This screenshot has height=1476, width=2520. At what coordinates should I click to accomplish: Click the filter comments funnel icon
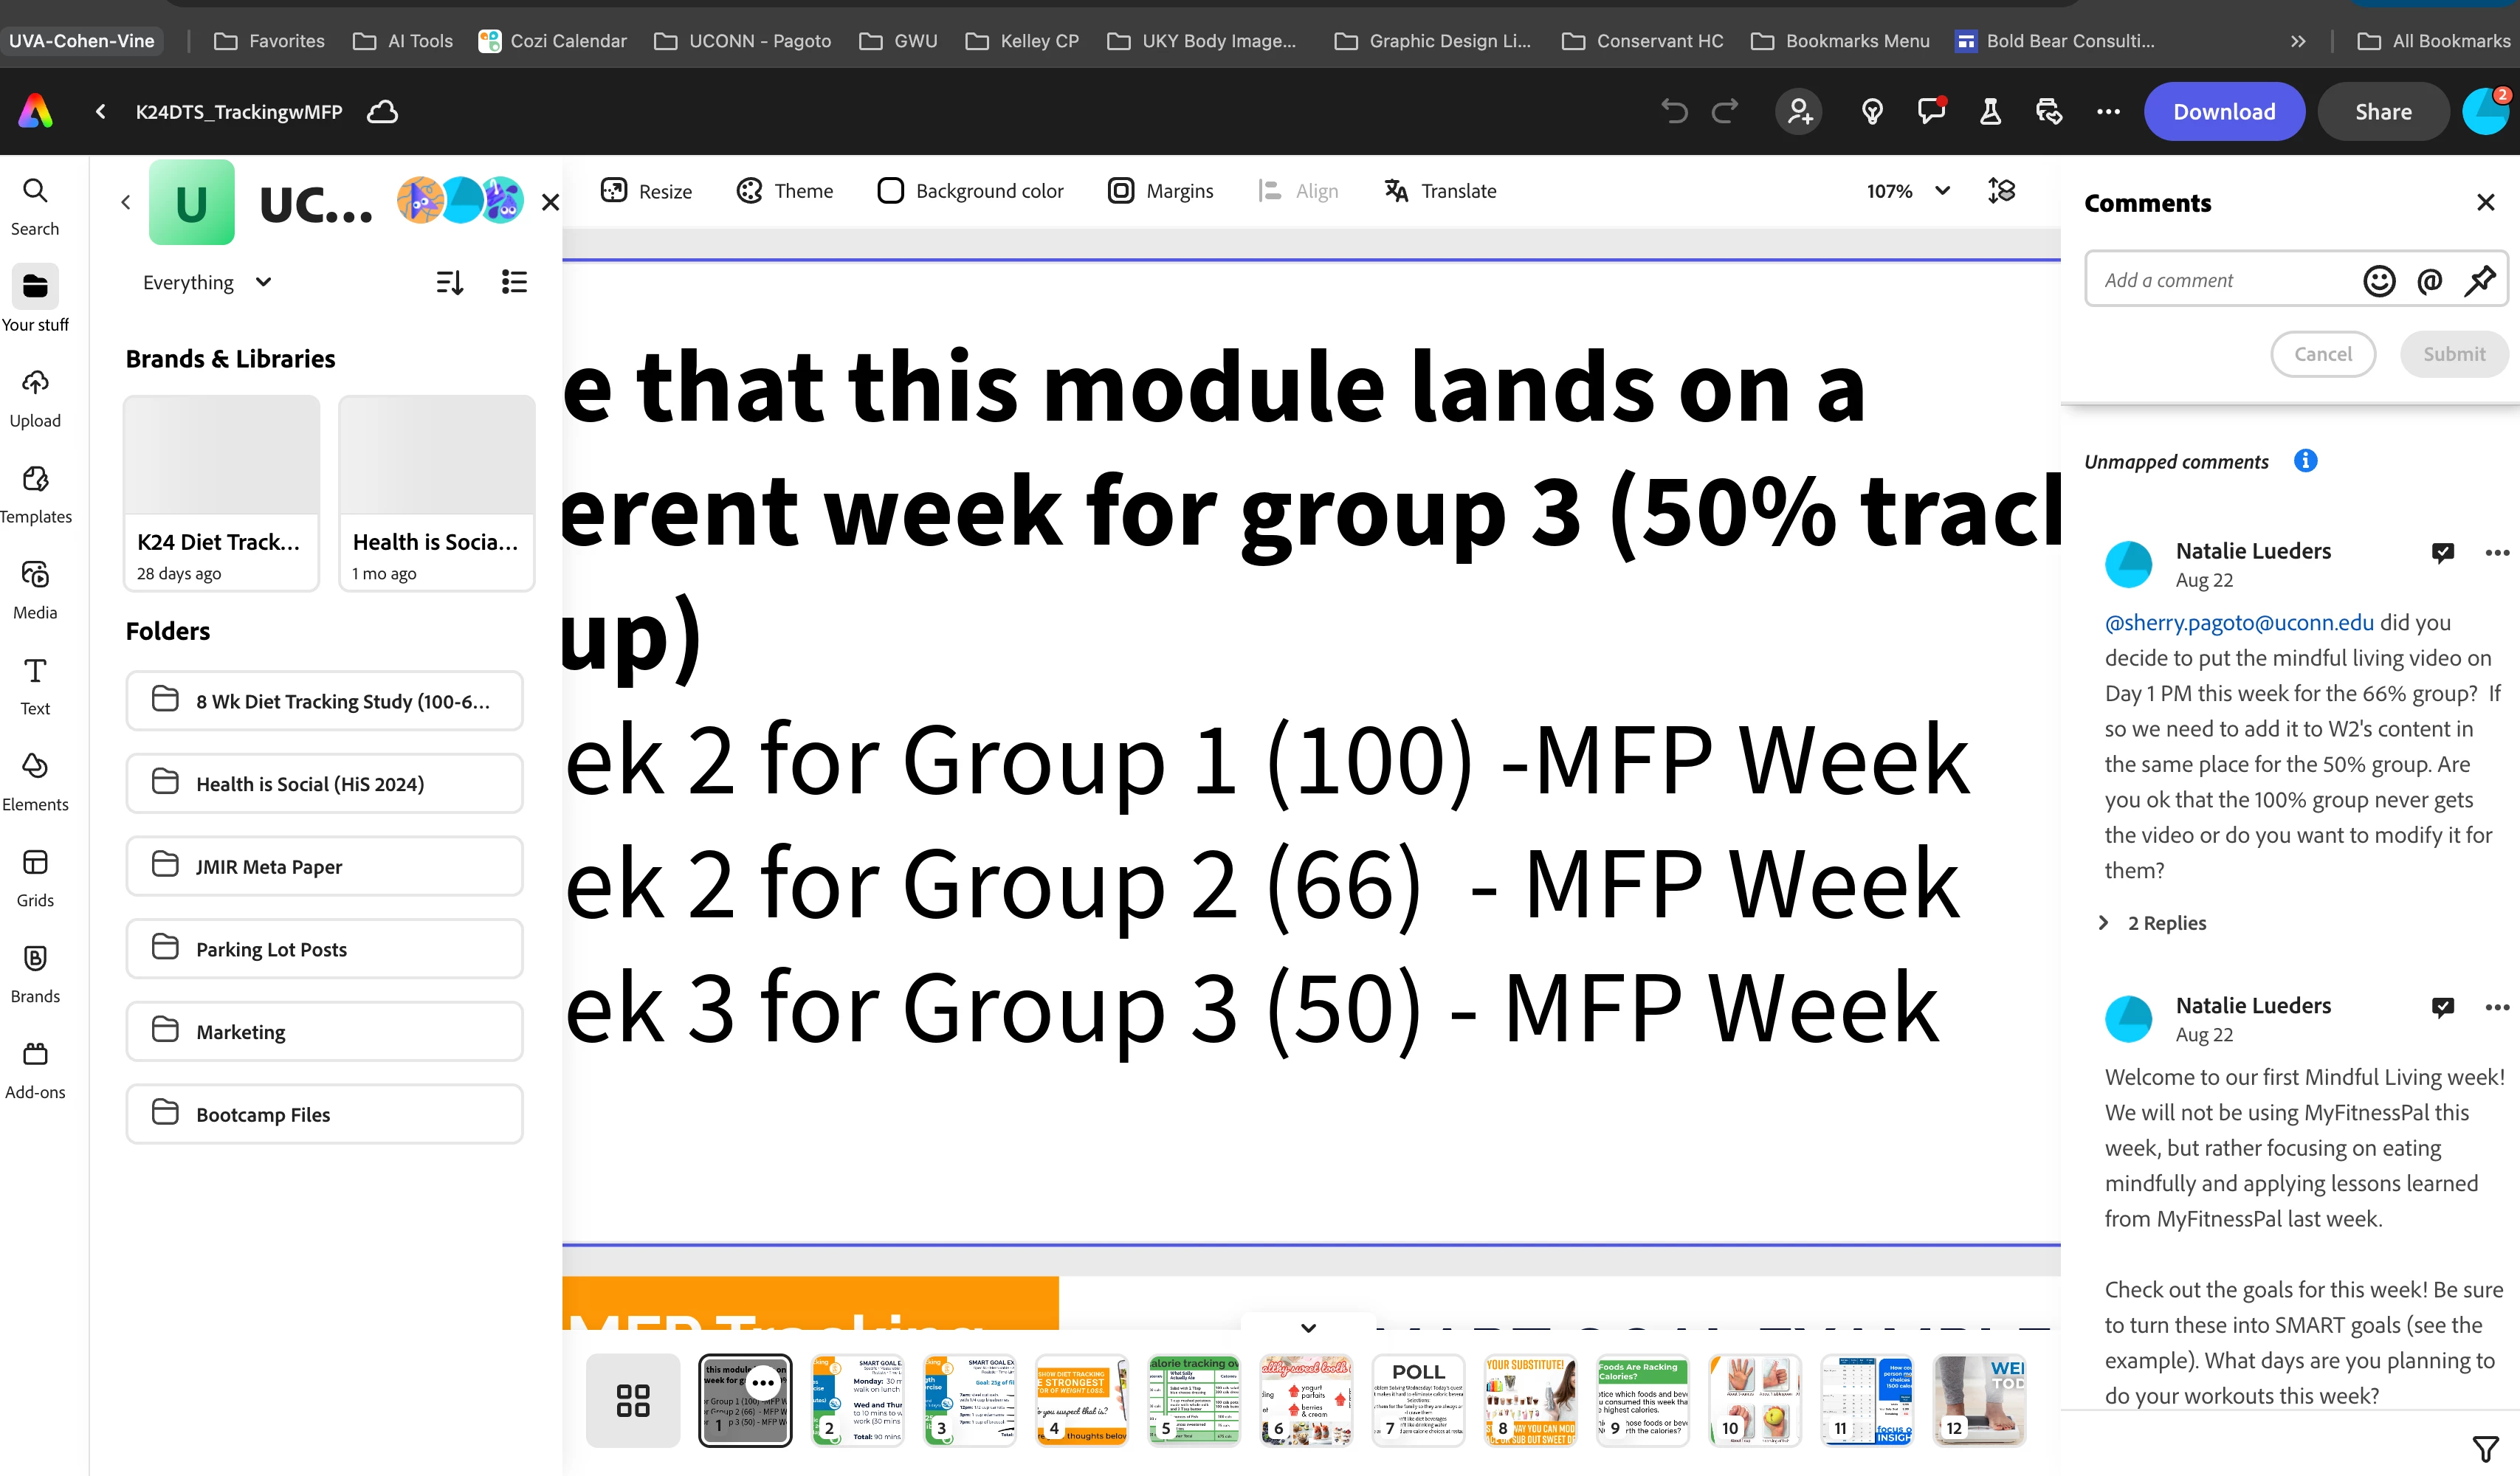[2485, 1448]
